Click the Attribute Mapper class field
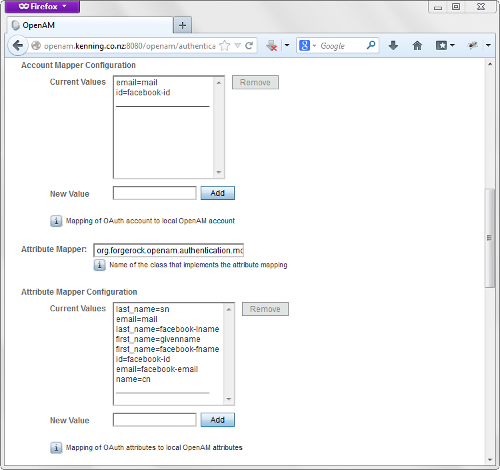Image resolution: width=500 pixels, height=470 pixels. [169, 250]
